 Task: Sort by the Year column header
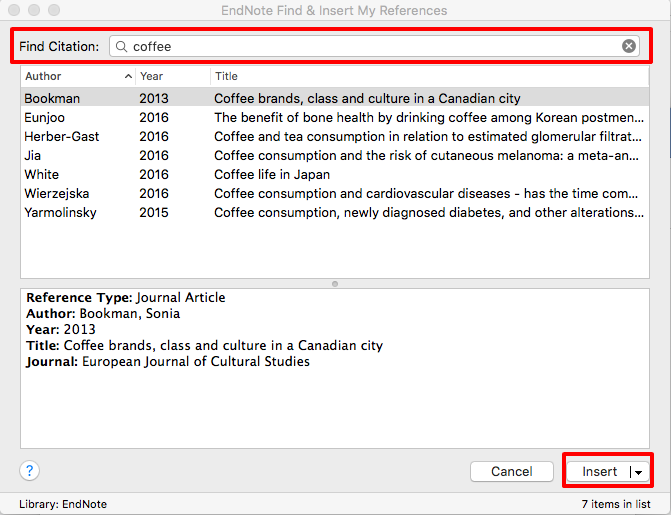[x=173, y=76]
